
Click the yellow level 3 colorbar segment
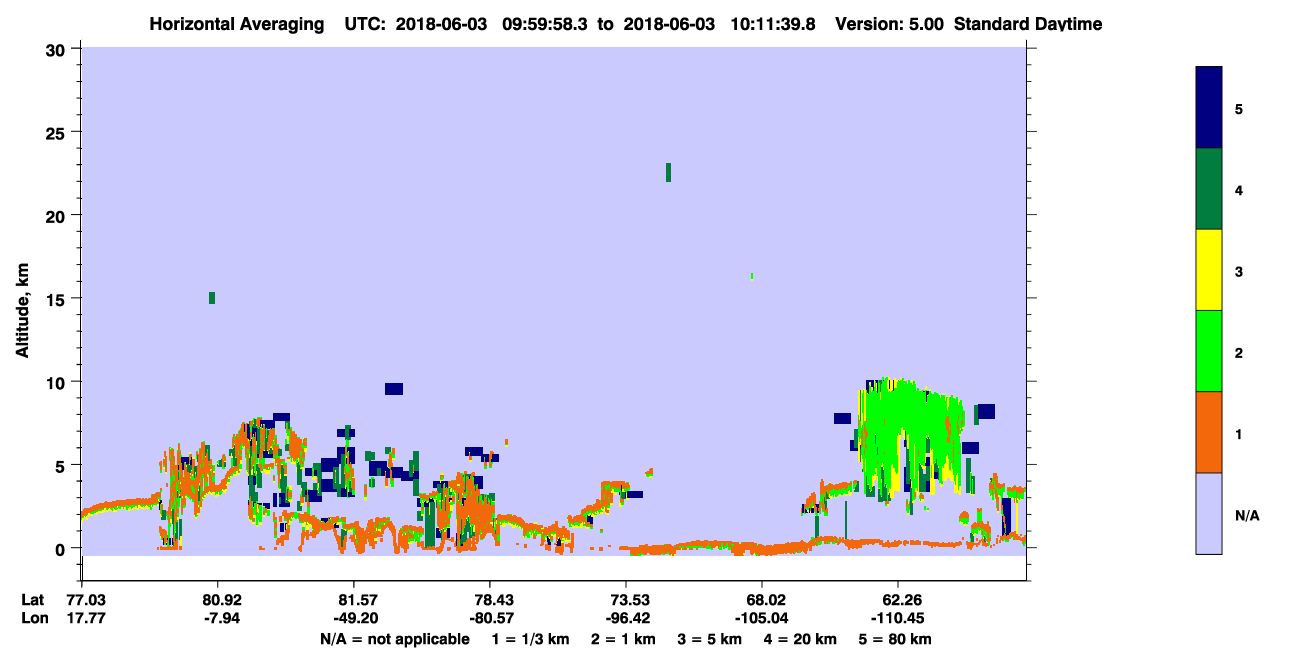click(1209, 270)
